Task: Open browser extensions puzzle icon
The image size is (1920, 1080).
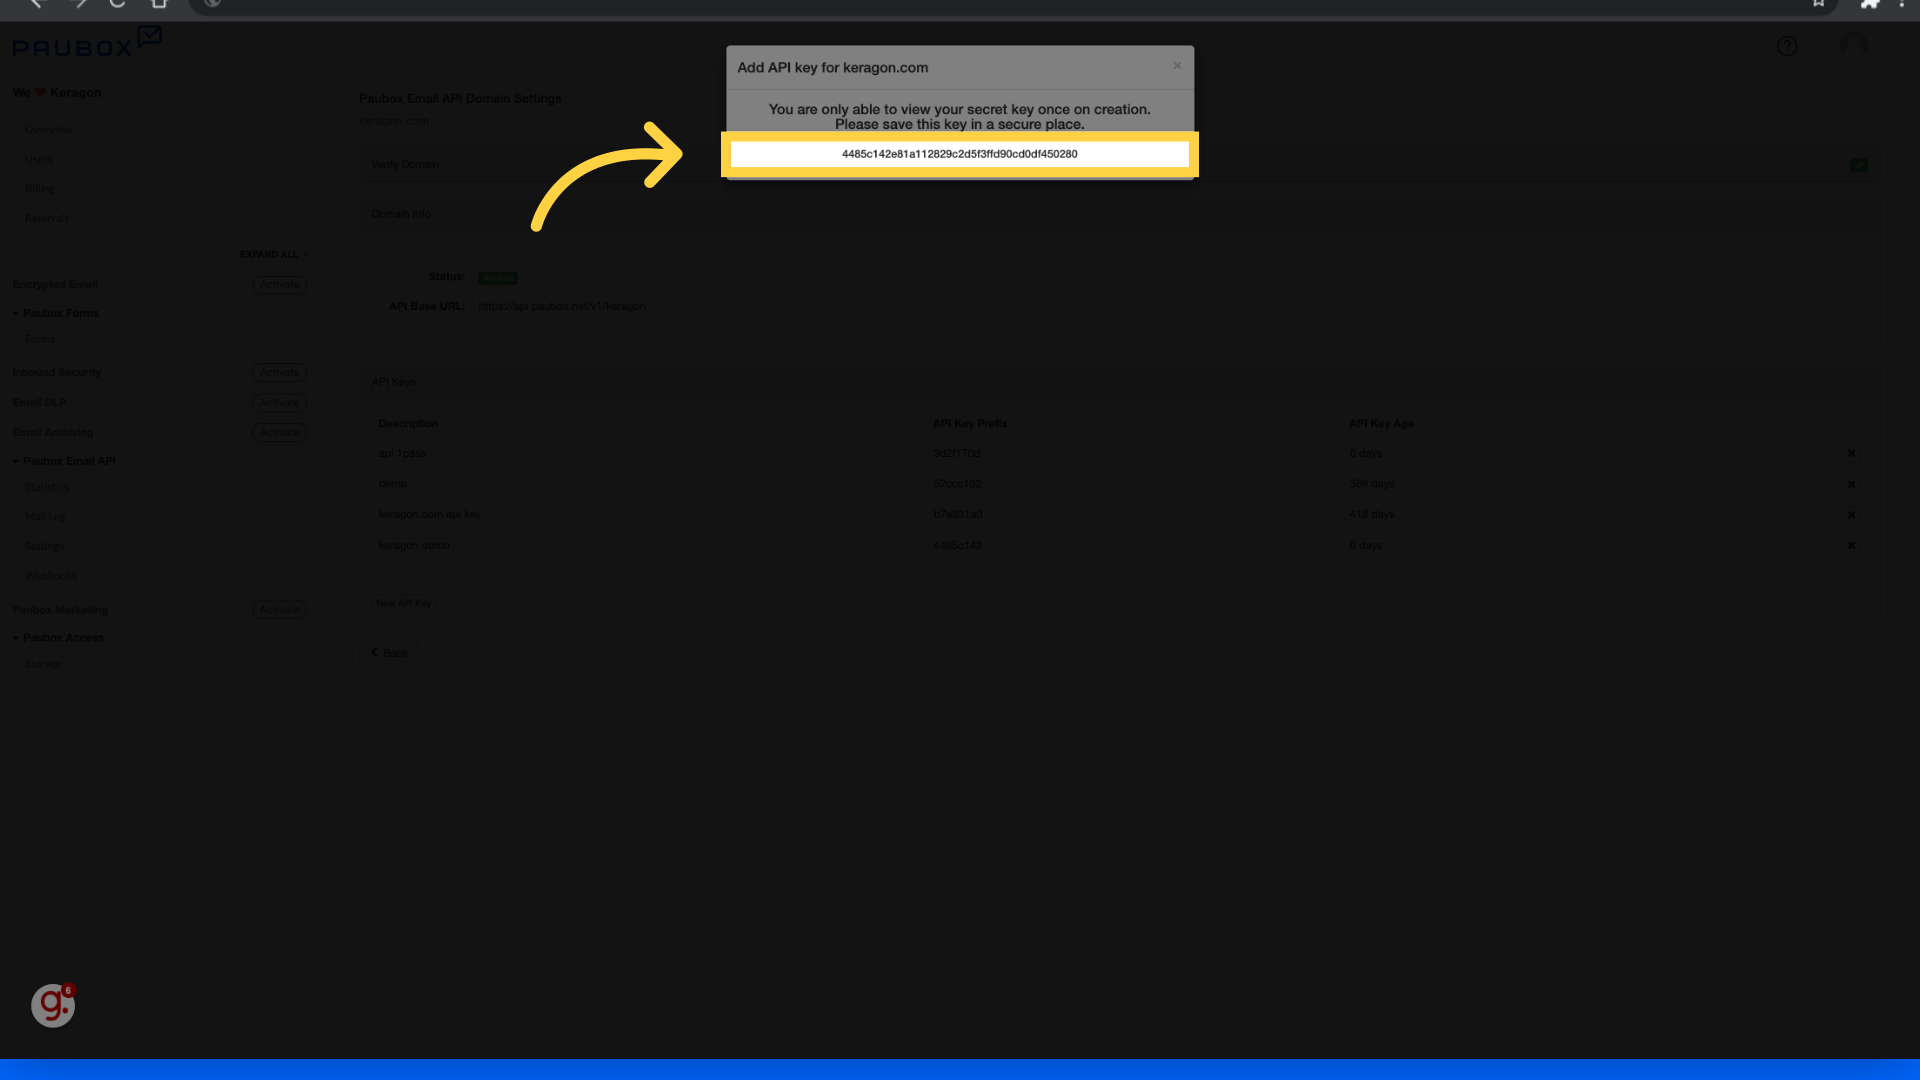Action: click(1869, 4)
